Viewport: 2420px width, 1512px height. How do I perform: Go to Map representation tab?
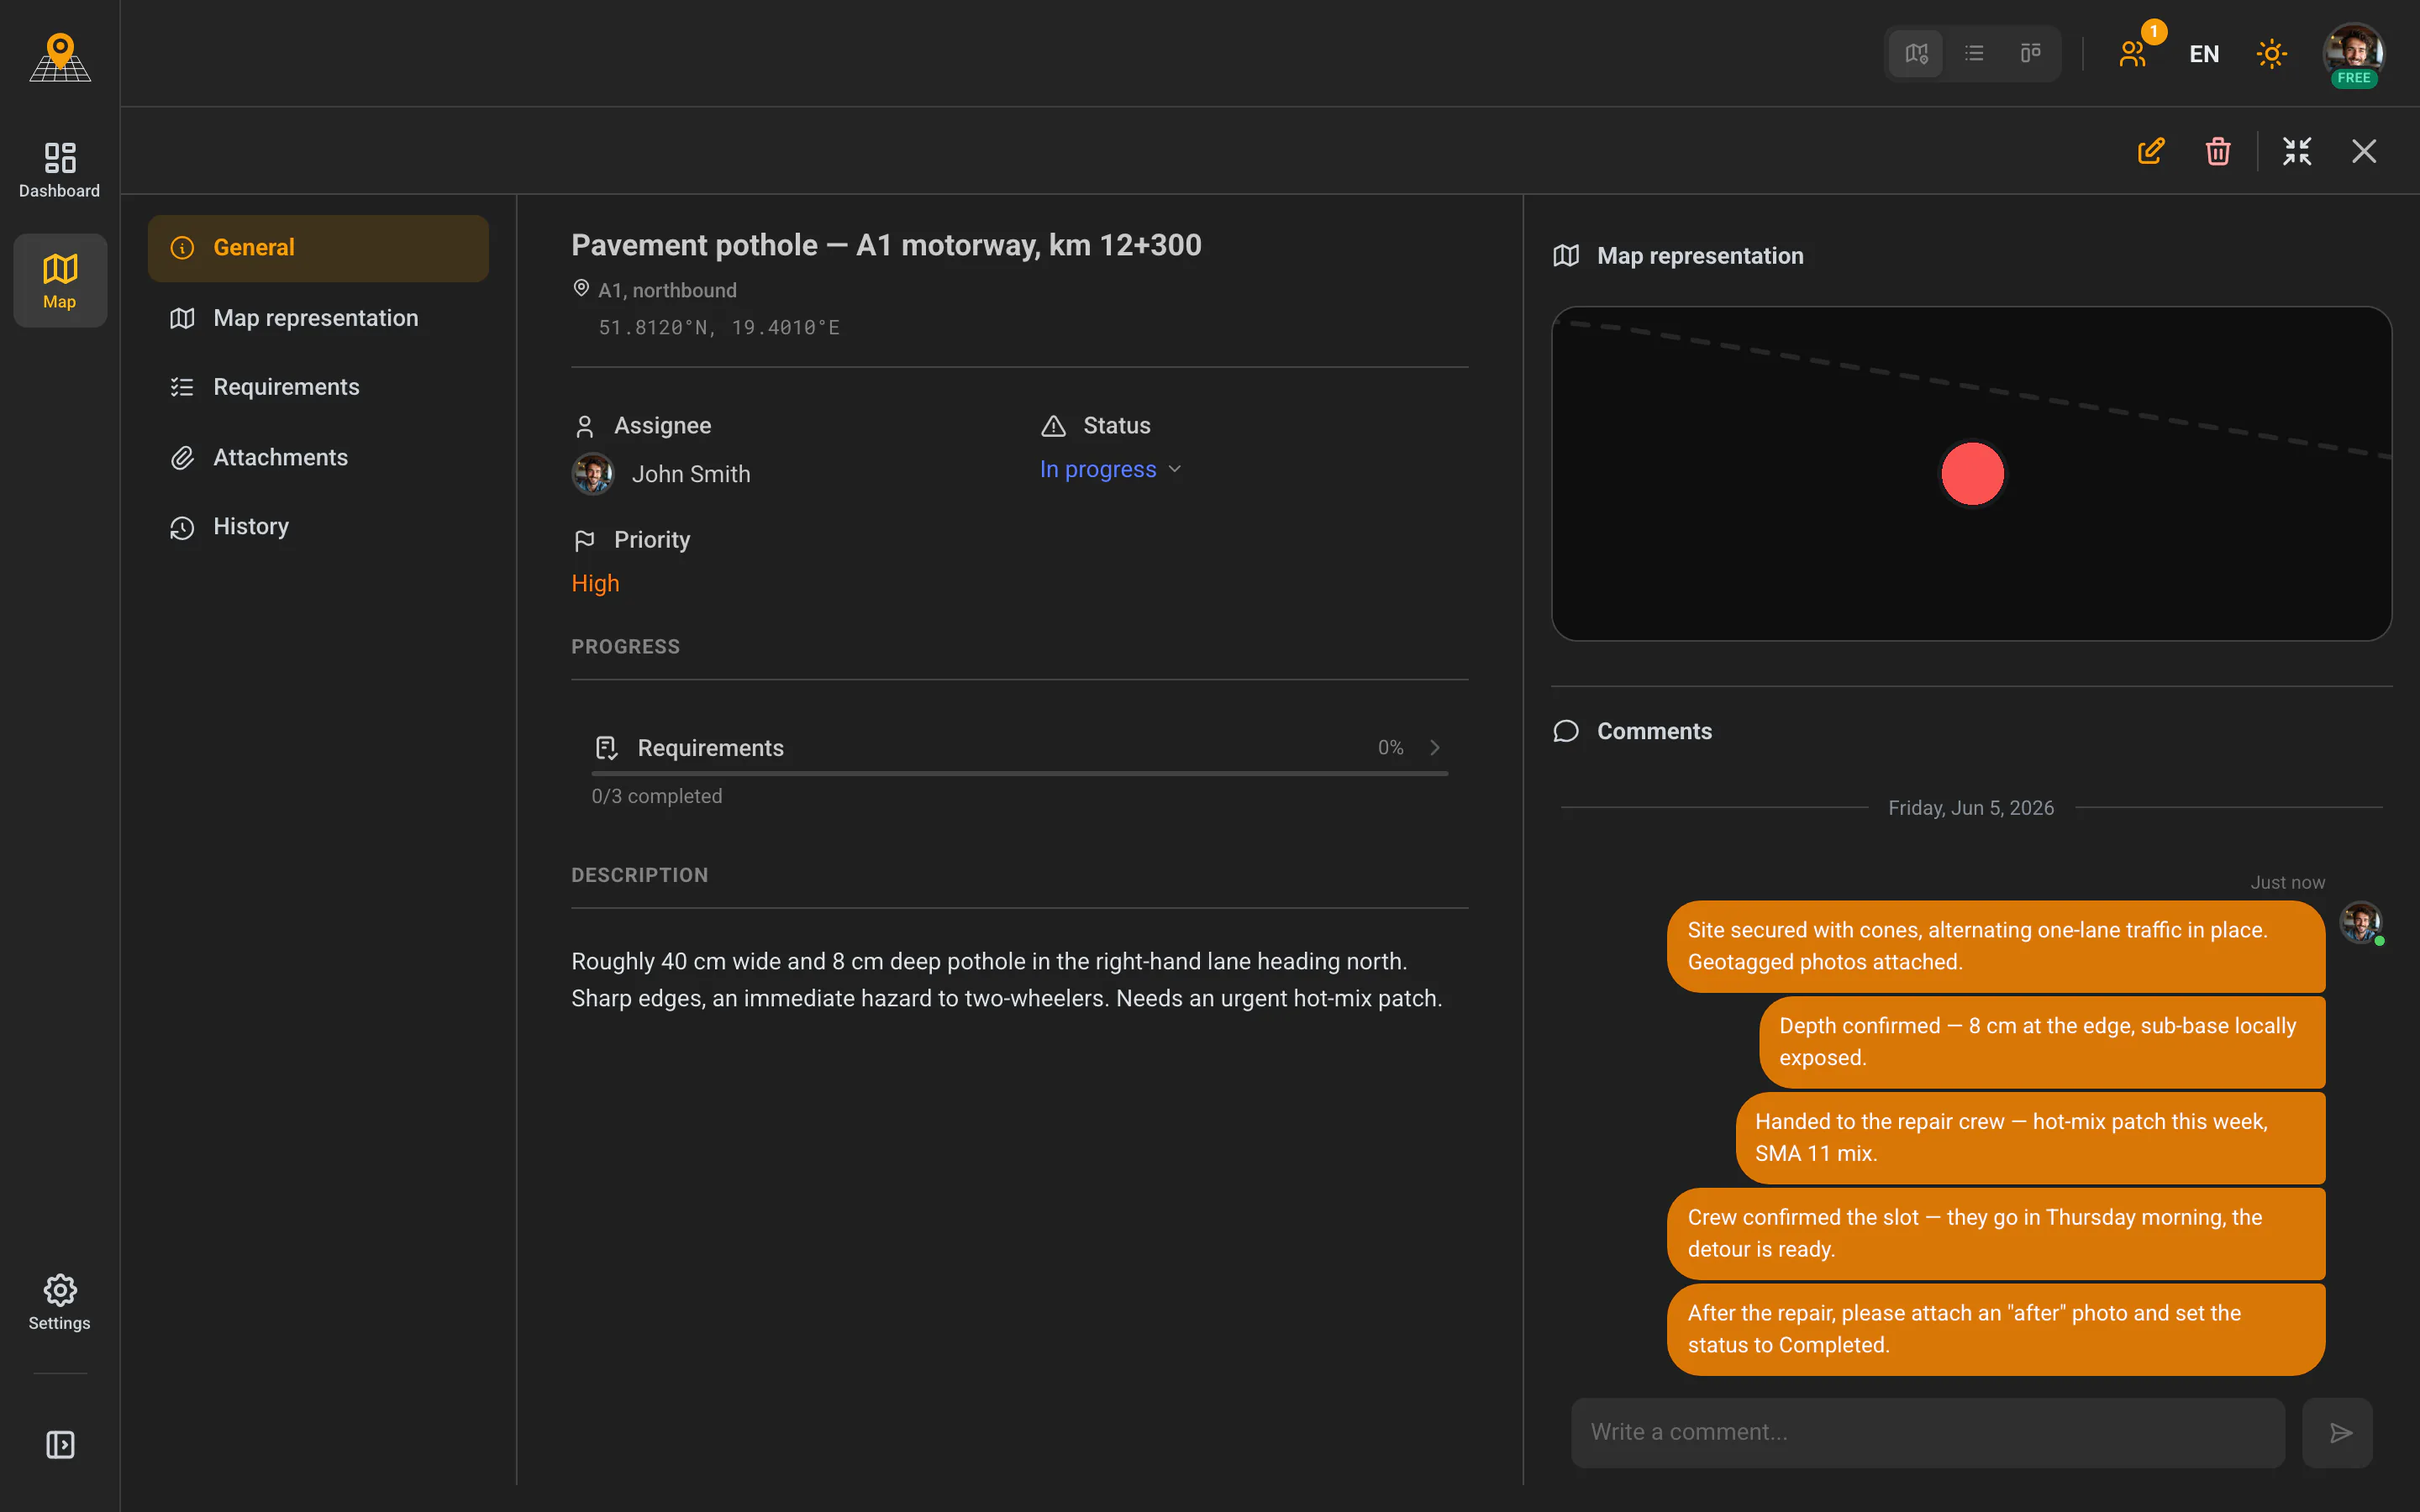tap(318, 318)
